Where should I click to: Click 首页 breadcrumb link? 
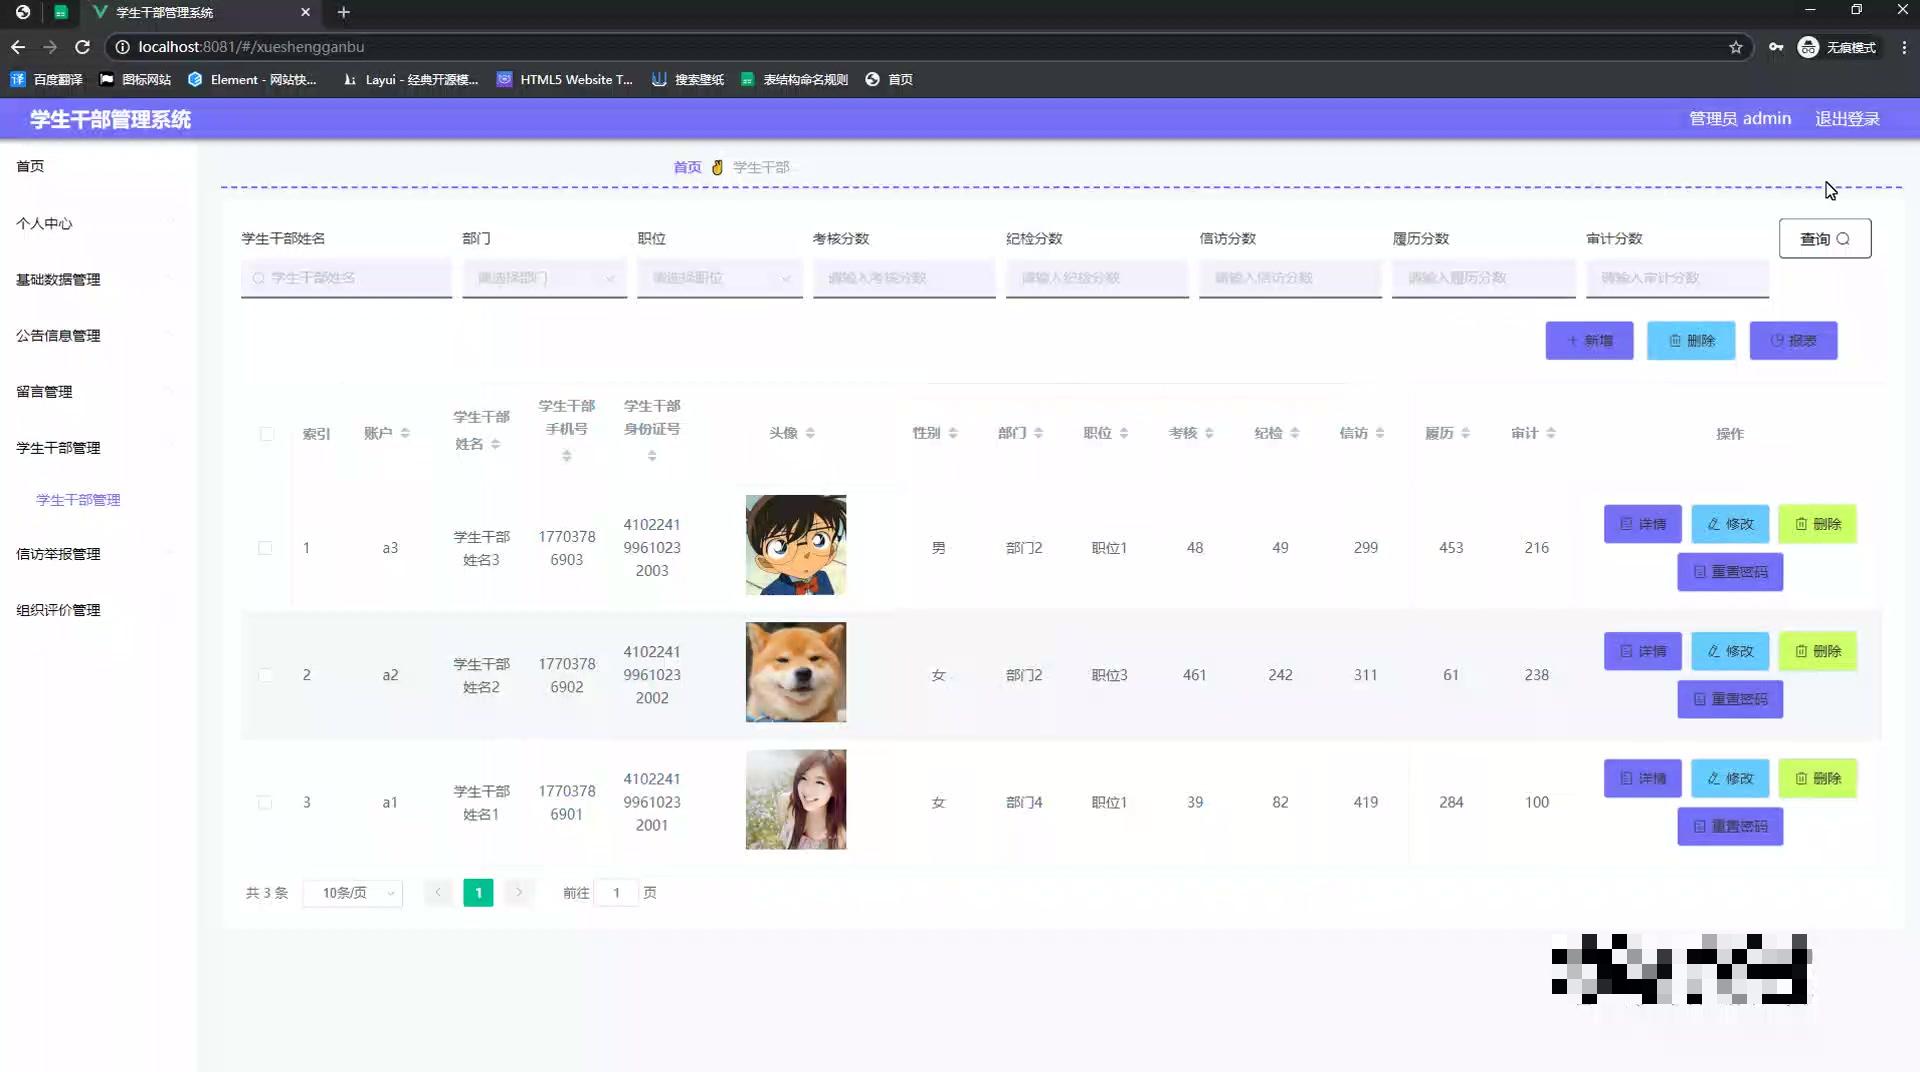tap(687, 167)
